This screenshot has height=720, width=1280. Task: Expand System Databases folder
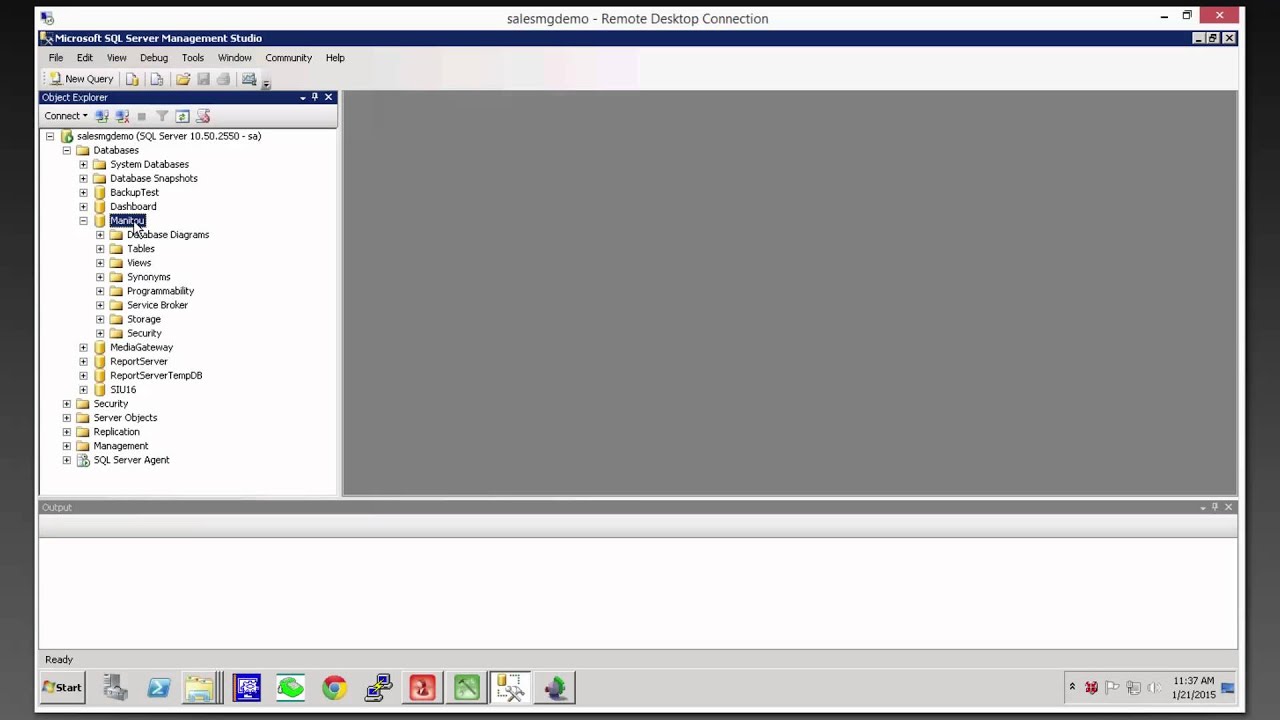pyautogui.click(x=84, y=164)
